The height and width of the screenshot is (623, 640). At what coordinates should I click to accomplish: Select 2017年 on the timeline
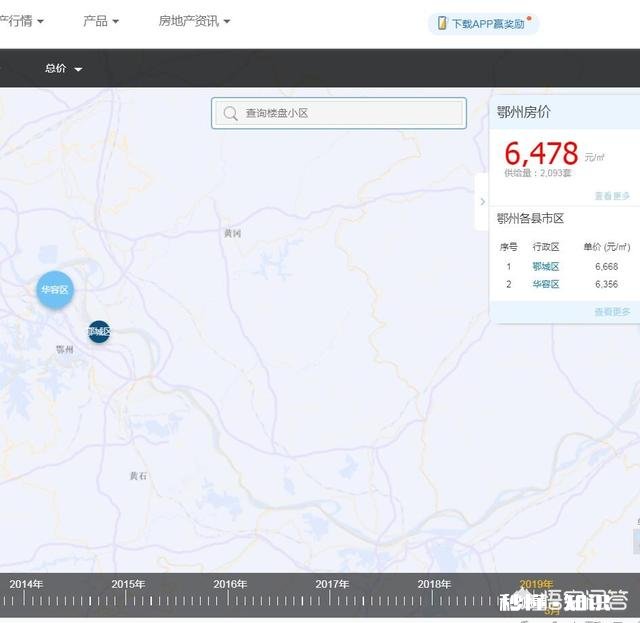click(x=332, y=584)
